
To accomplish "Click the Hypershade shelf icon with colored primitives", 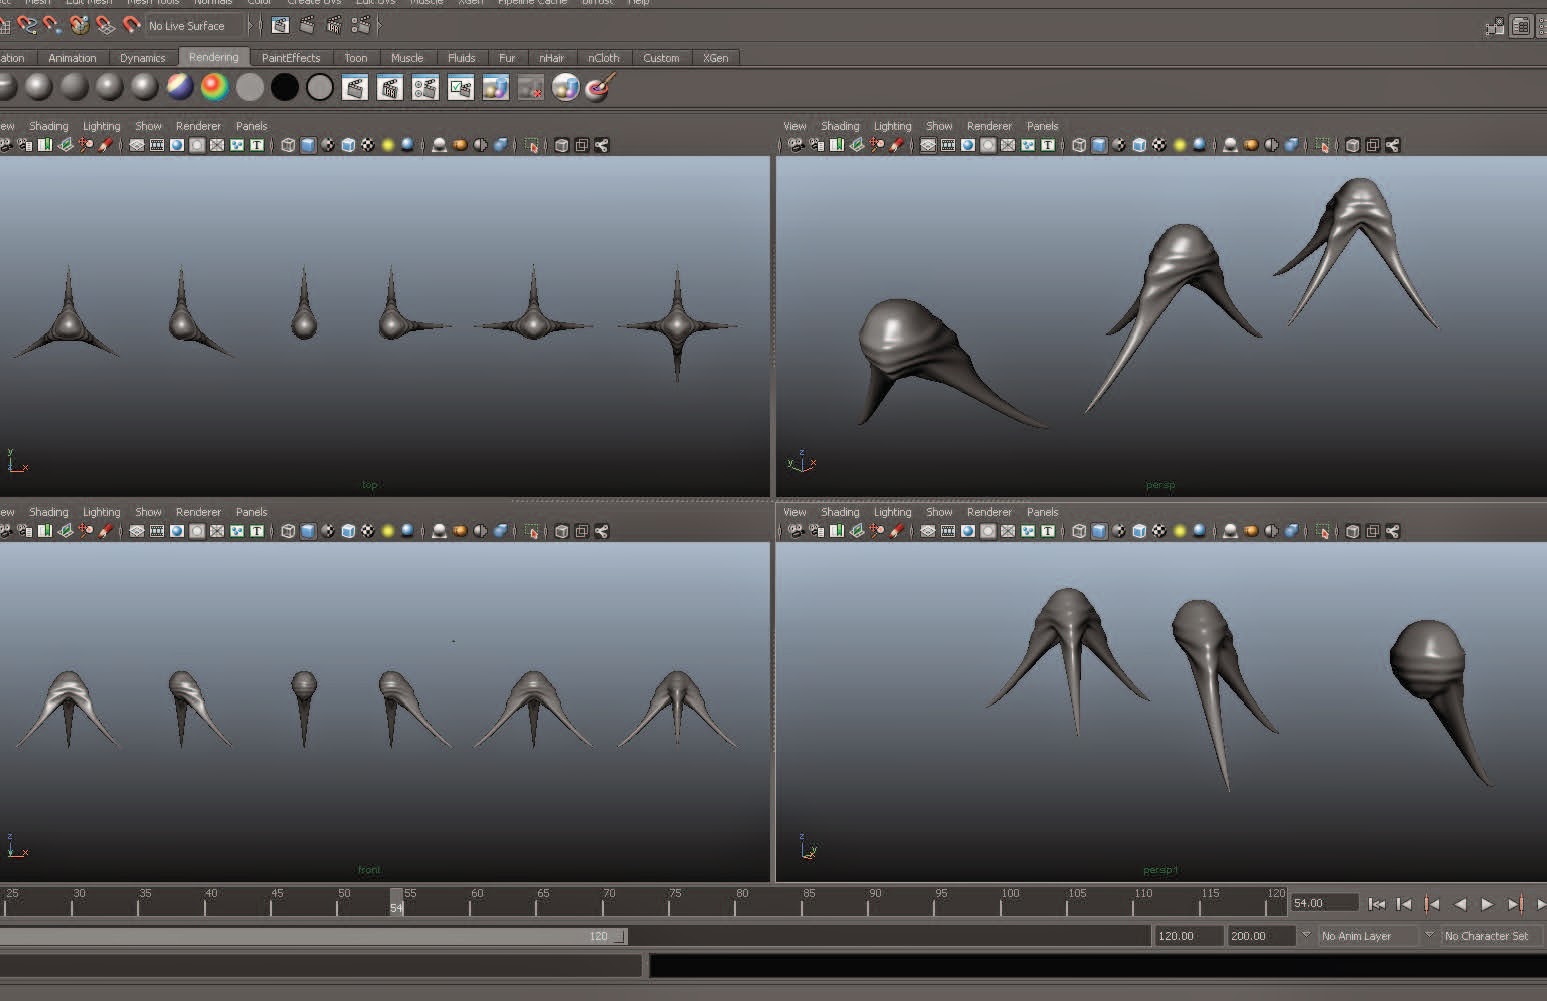I will coord(496,87).
